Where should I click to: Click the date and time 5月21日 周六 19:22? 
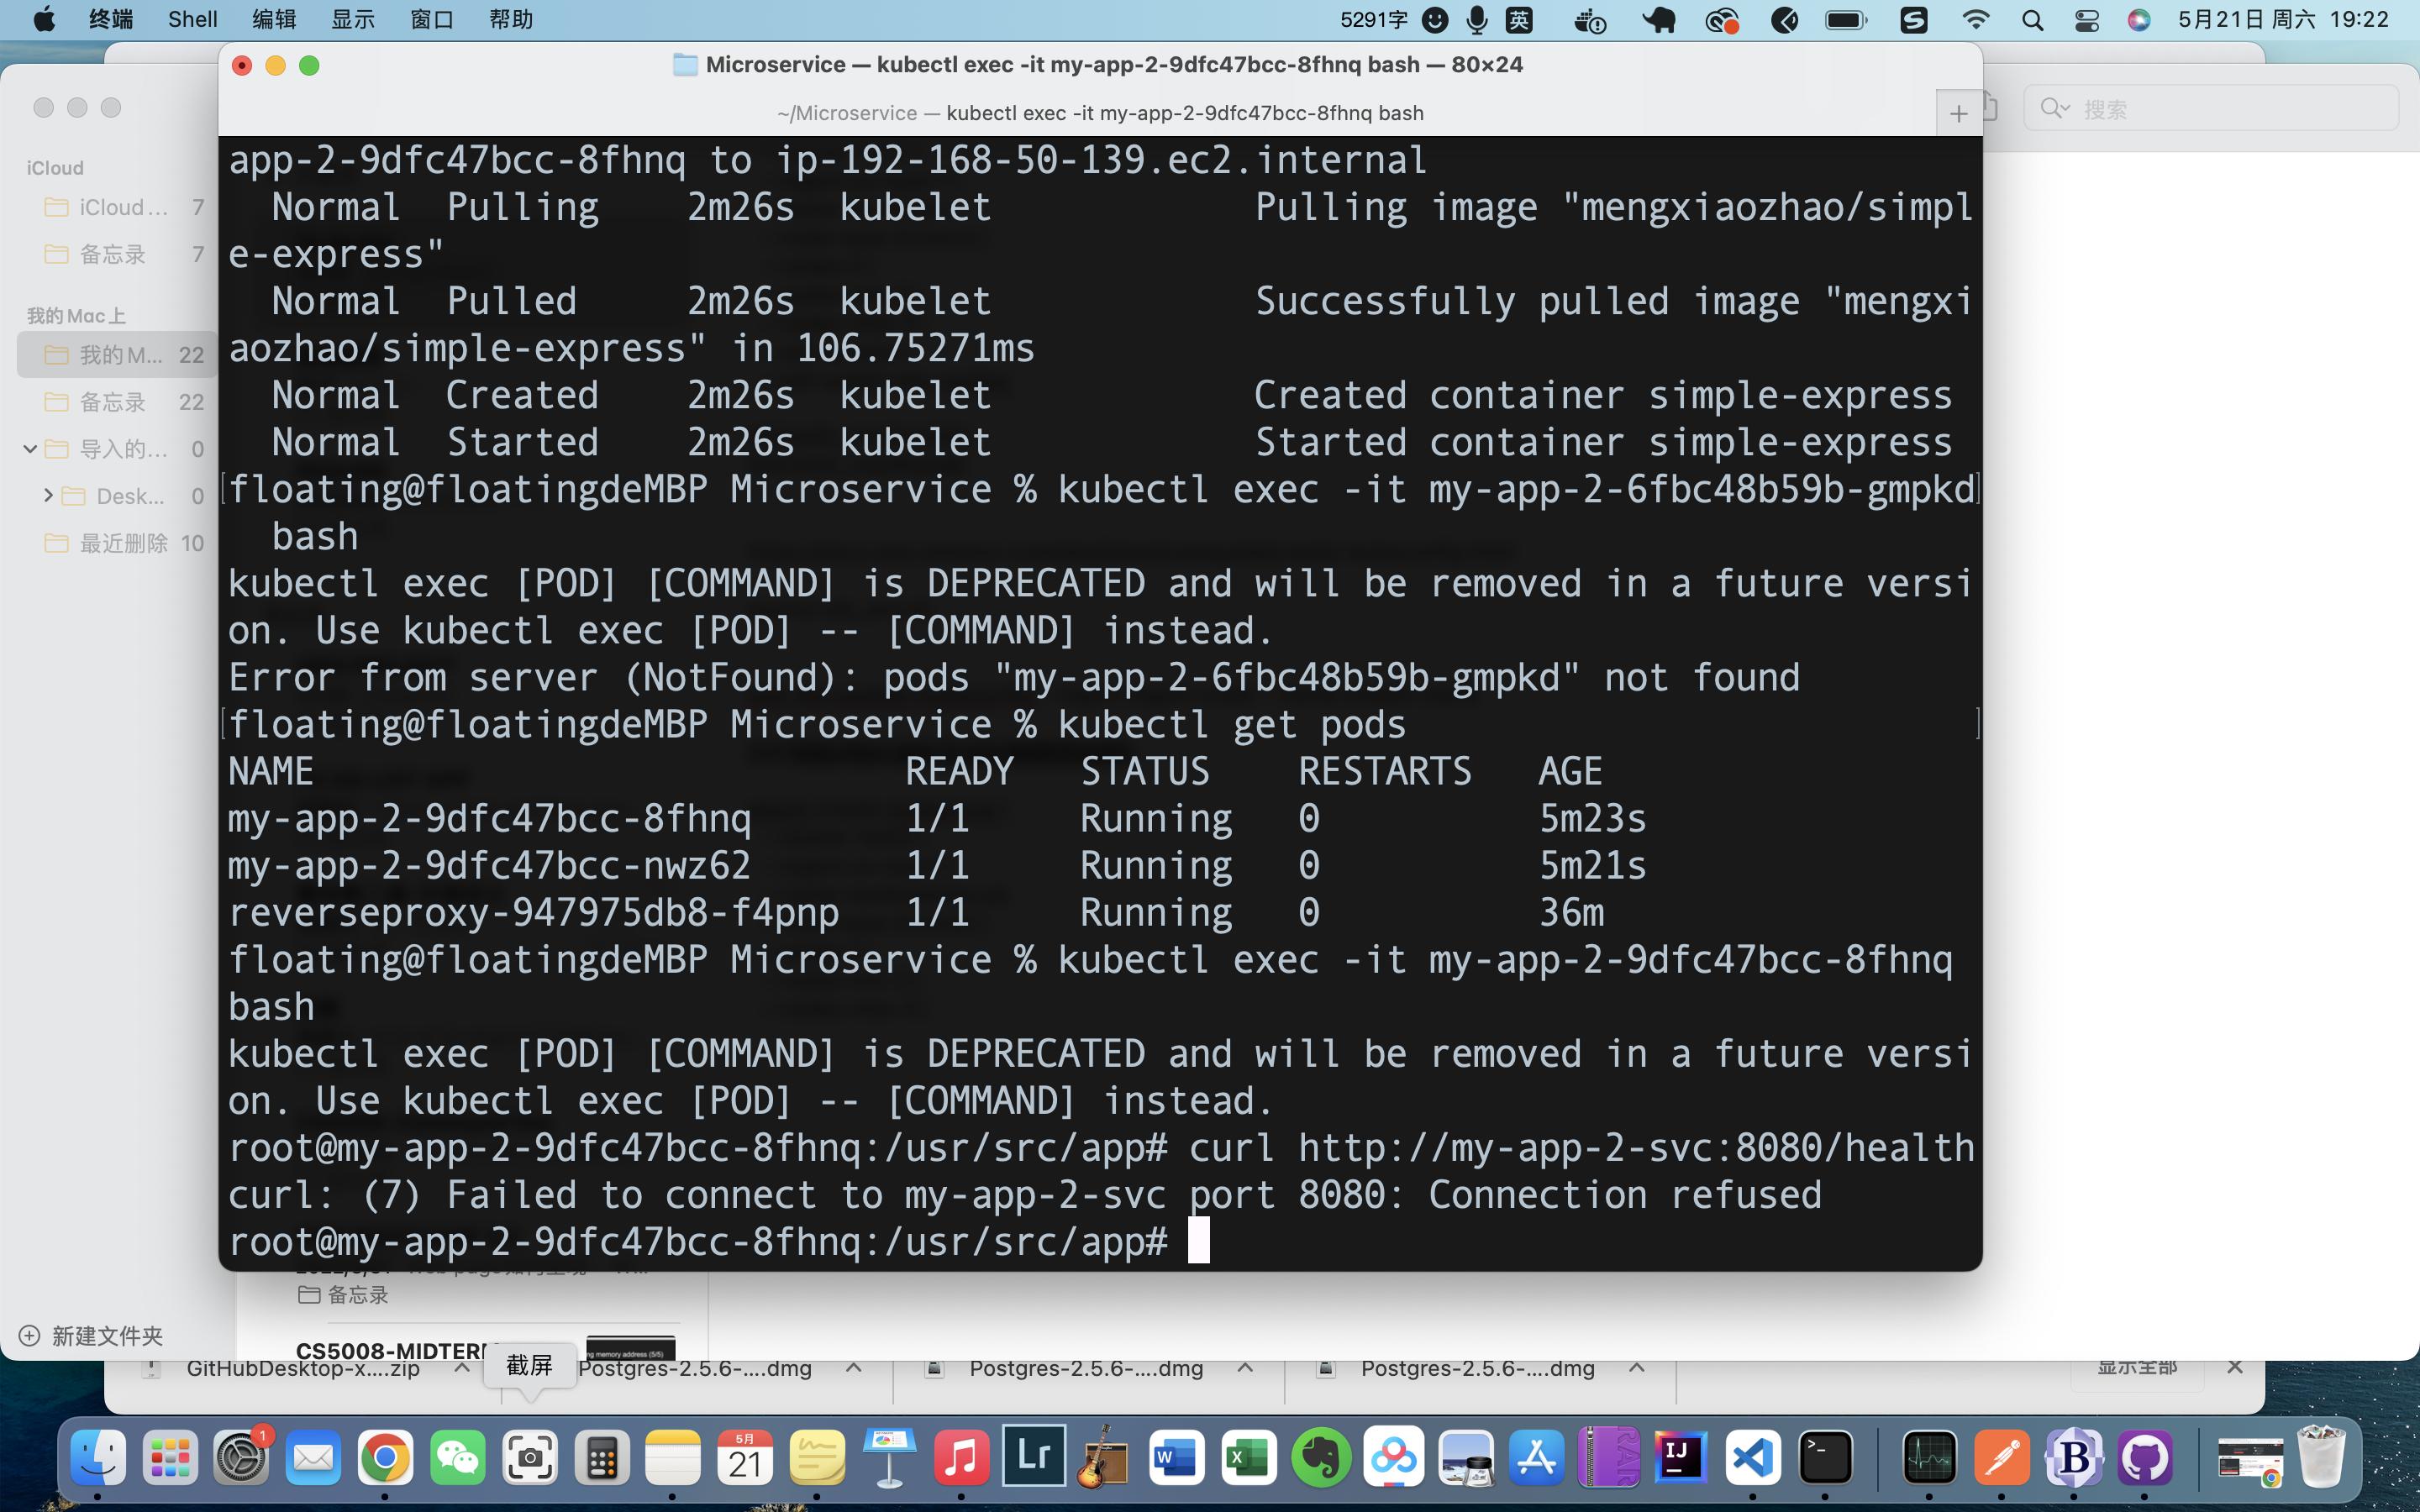click(2283, 19)
